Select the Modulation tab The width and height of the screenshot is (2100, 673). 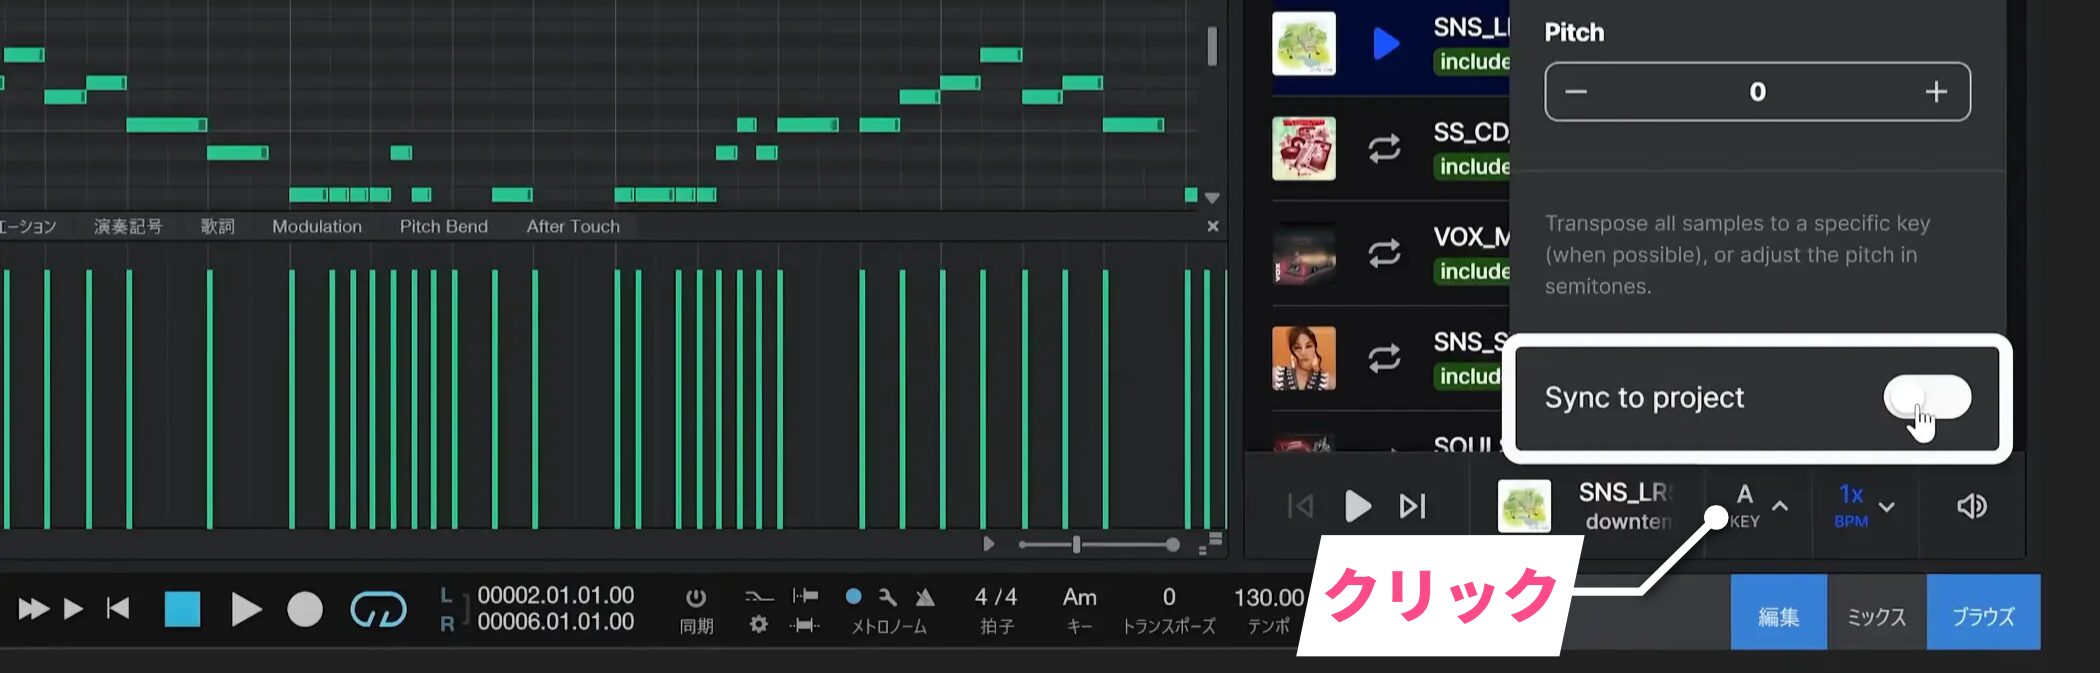(x=317, y=227)
